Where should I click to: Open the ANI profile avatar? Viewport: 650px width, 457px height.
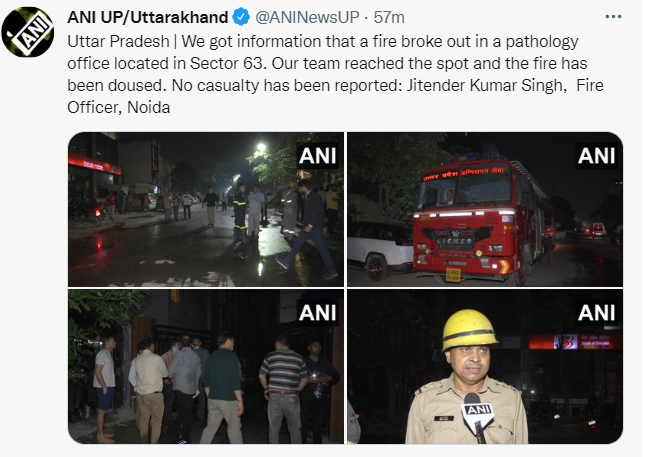coord(27,32)
